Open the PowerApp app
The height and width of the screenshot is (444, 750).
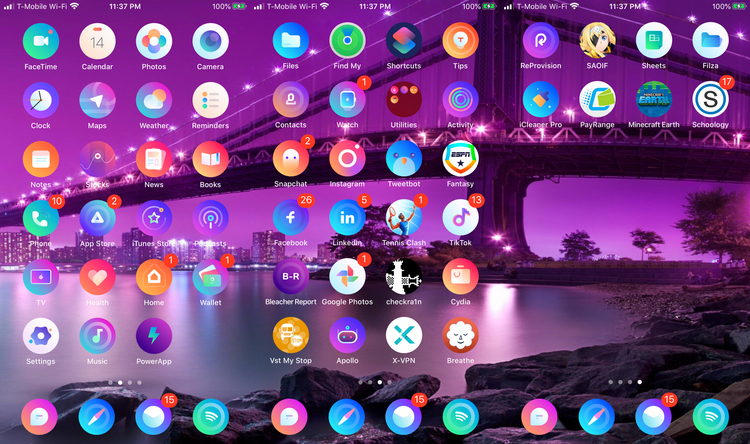[154, 336]
